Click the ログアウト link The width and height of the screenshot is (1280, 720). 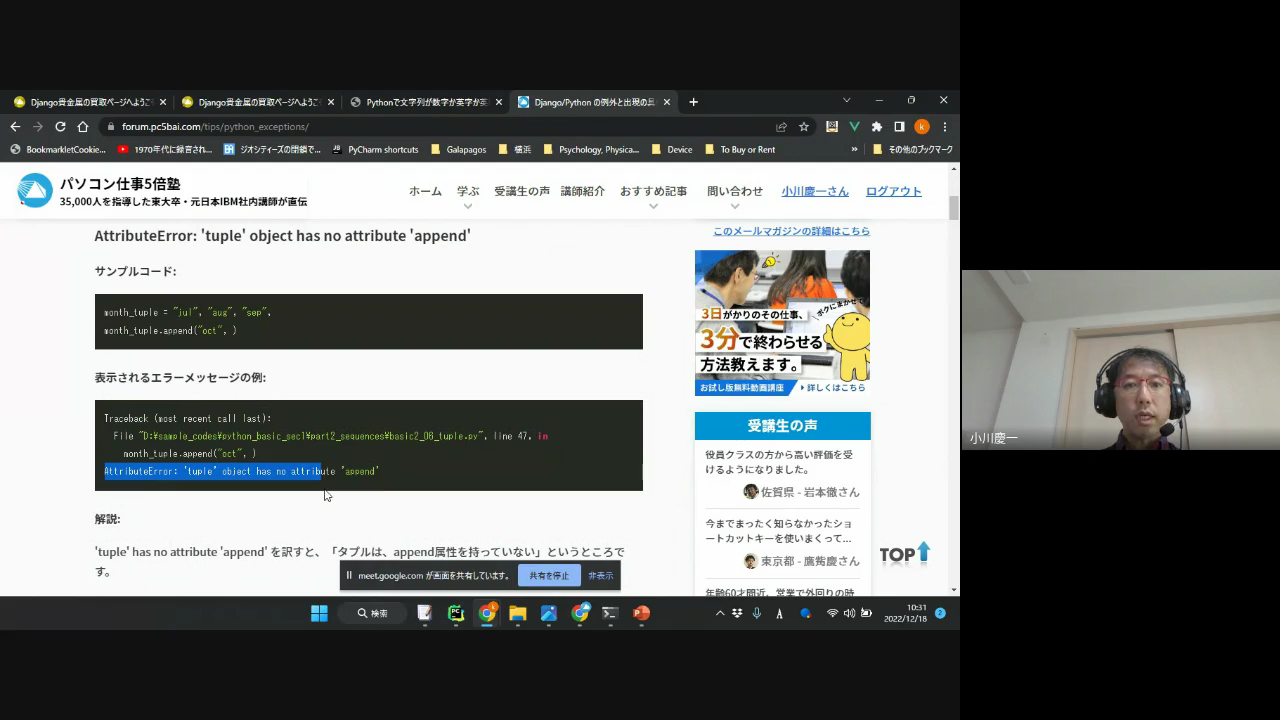click(x=893, y=191)
